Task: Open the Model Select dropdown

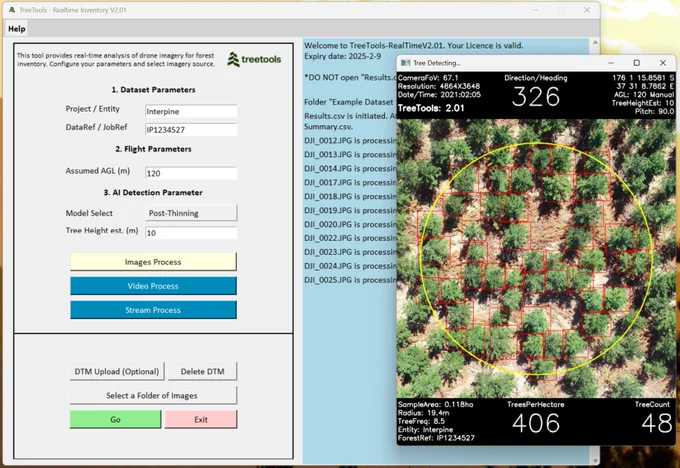Action: coord(191,213)
